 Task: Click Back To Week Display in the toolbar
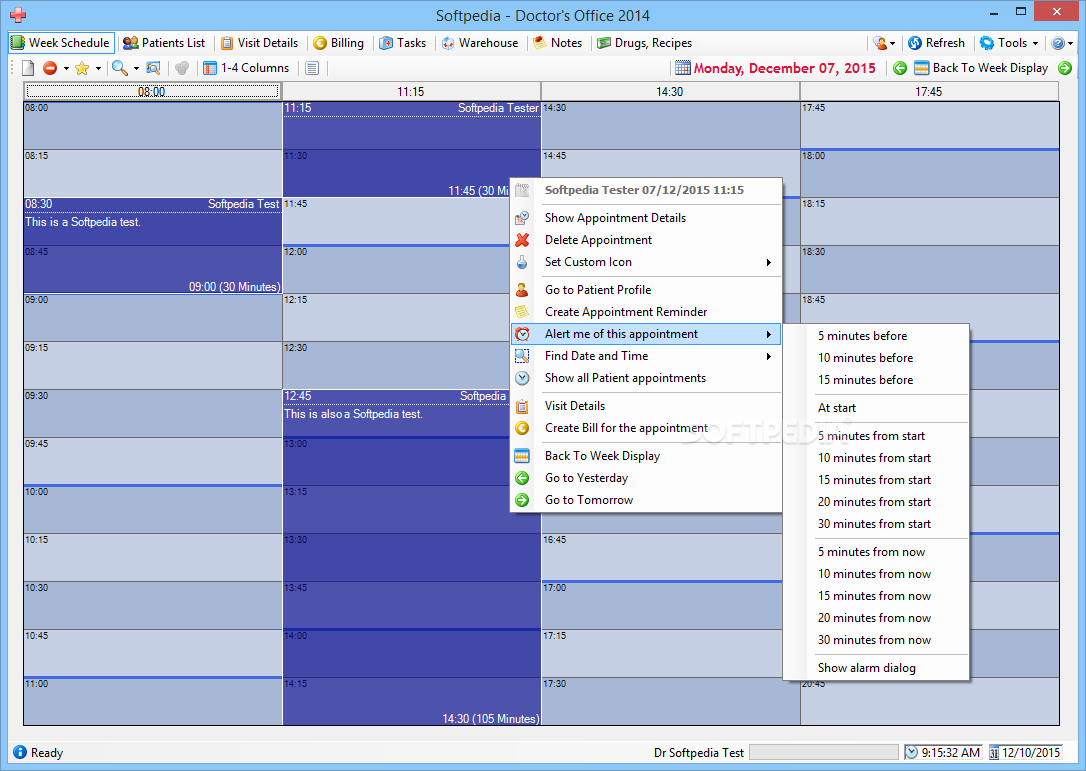981,68
